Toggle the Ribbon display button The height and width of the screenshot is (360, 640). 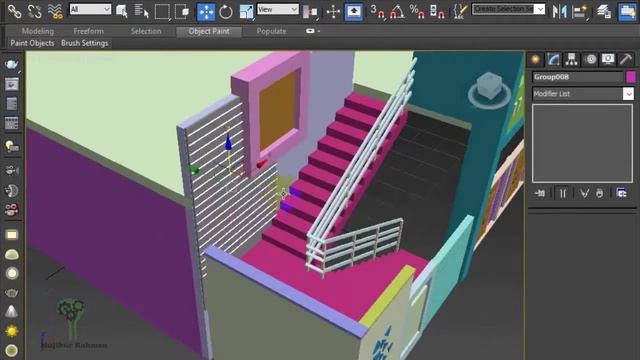click(627, 12)
